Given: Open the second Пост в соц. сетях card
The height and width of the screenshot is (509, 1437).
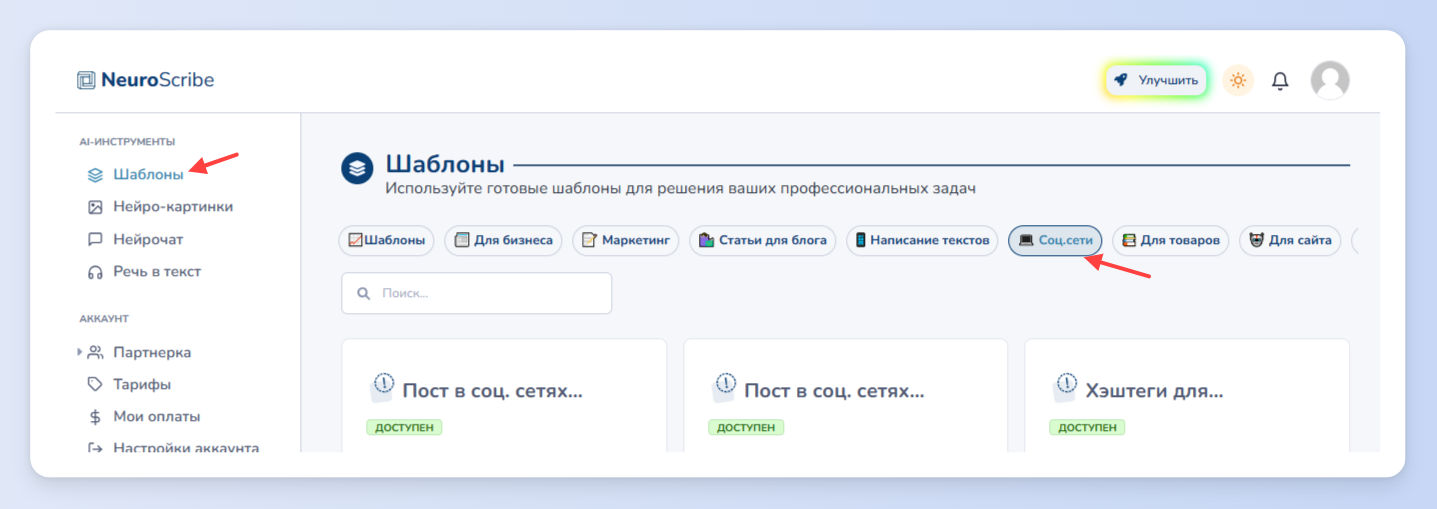Looking at the screenshot, I should point(845,395).
